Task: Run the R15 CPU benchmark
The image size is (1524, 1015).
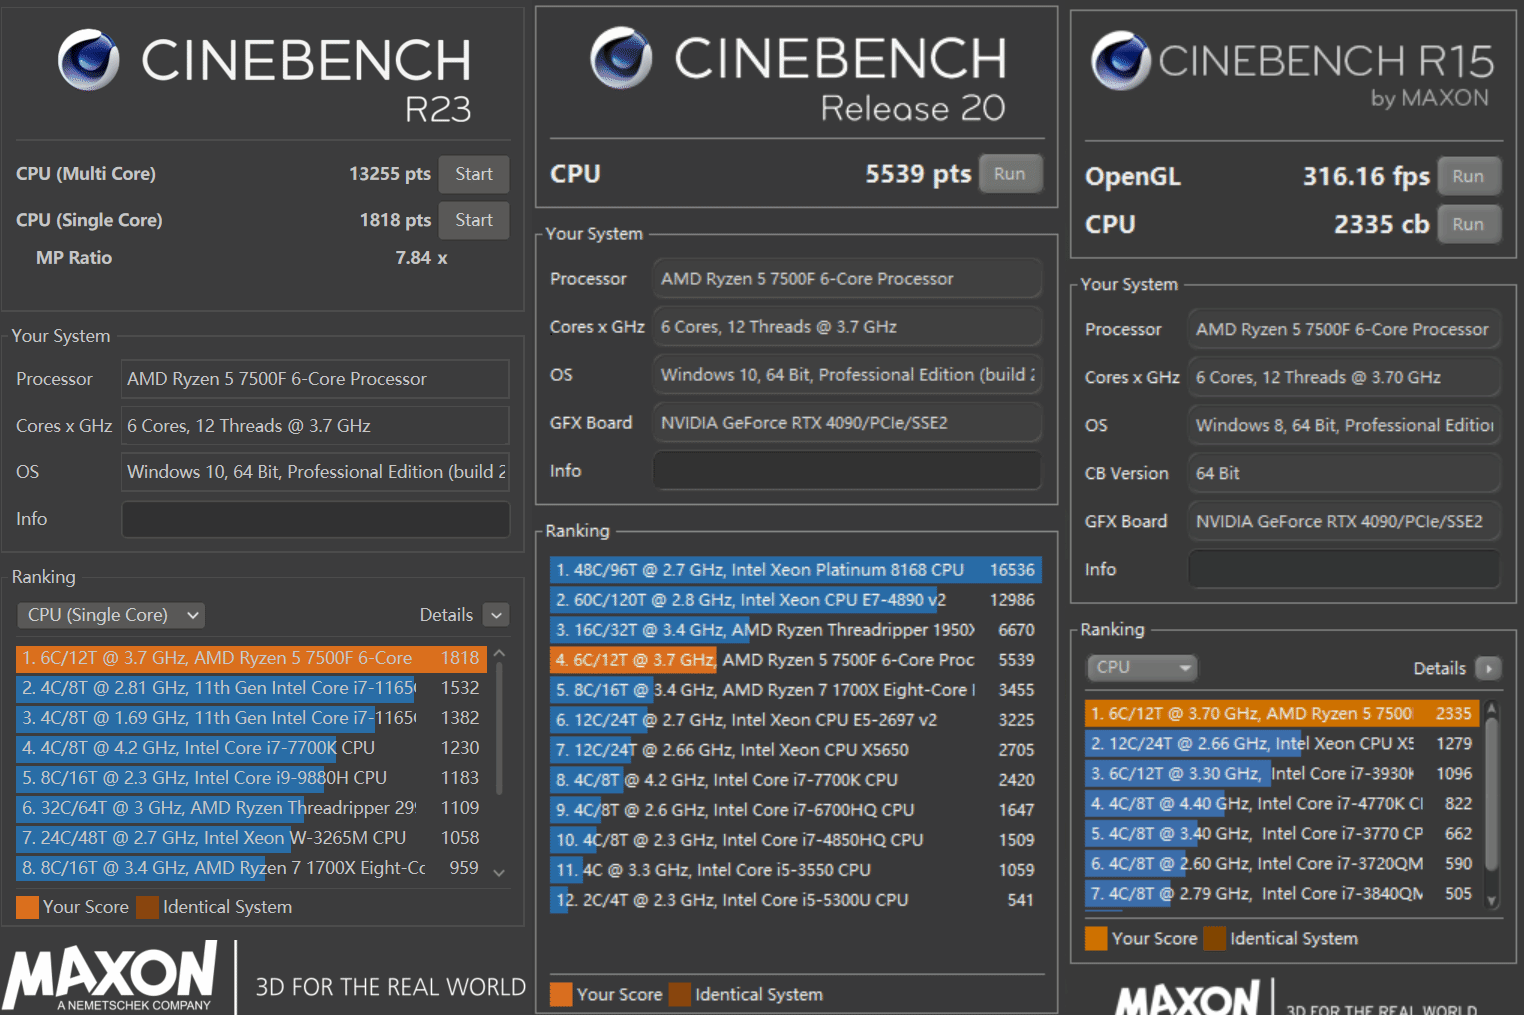Action: click(x=1468, y=224)
